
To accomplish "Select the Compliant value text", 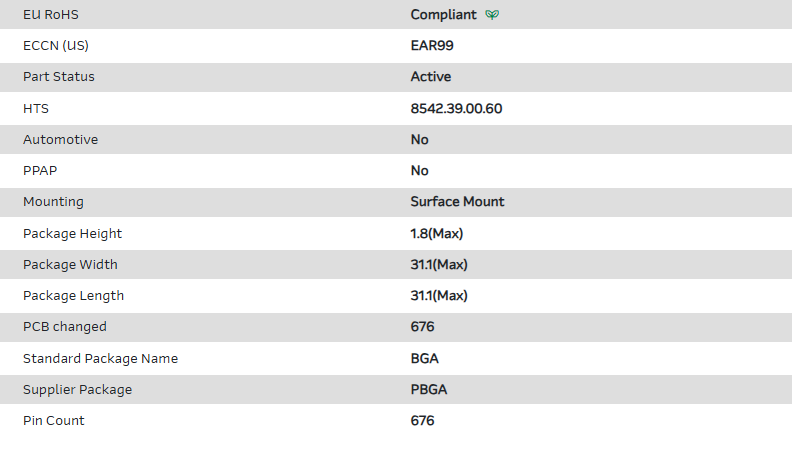I will pos(444,15).
